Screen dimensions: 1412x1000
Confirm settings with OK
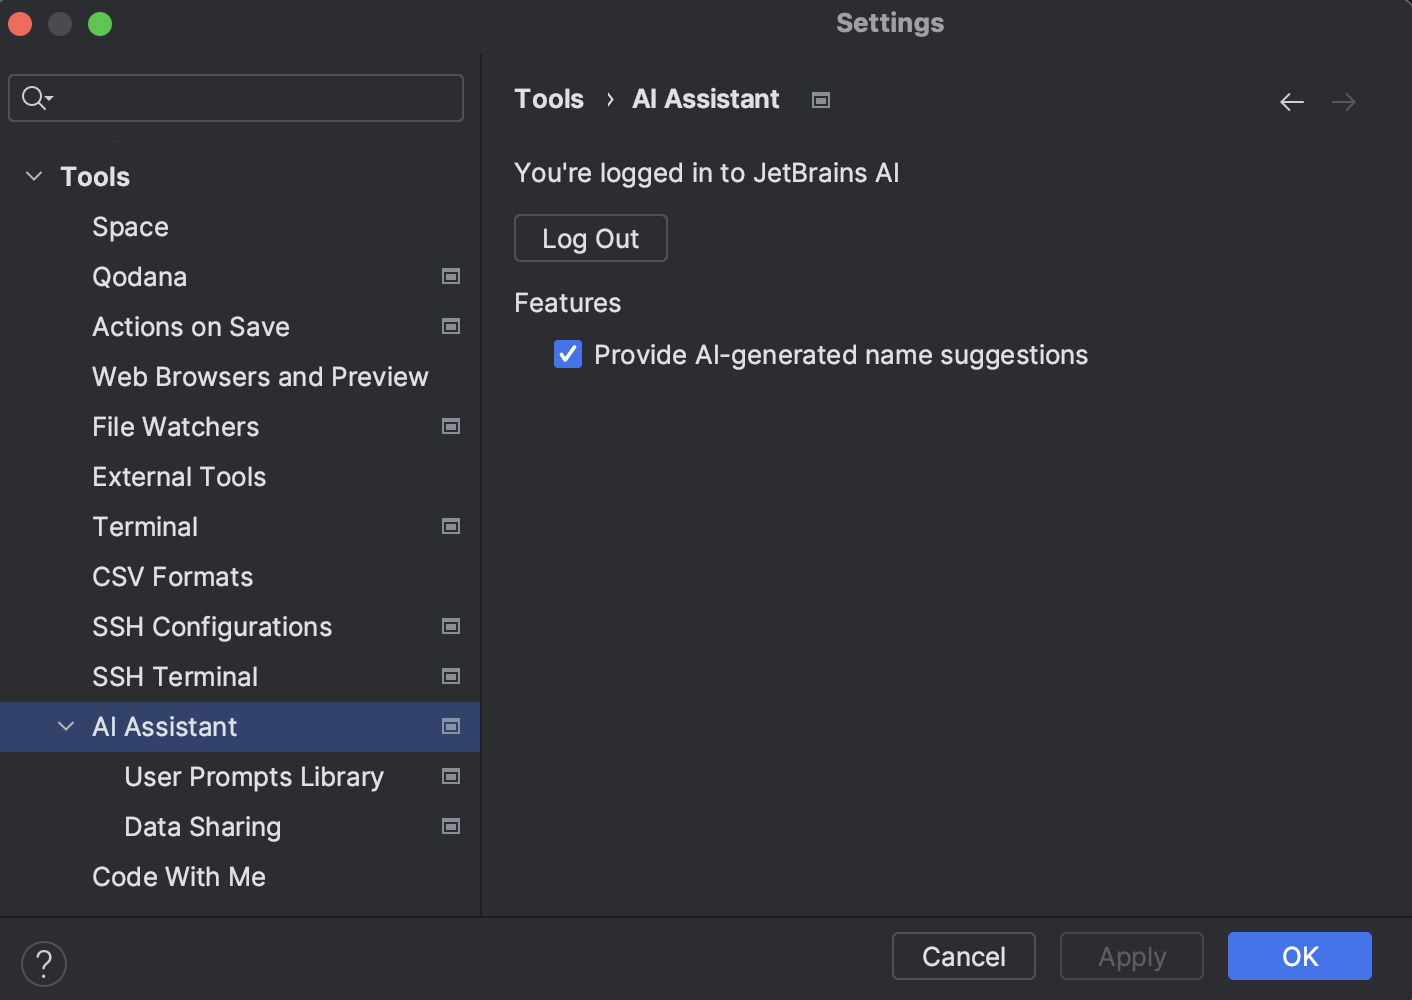click(1299, 956)
